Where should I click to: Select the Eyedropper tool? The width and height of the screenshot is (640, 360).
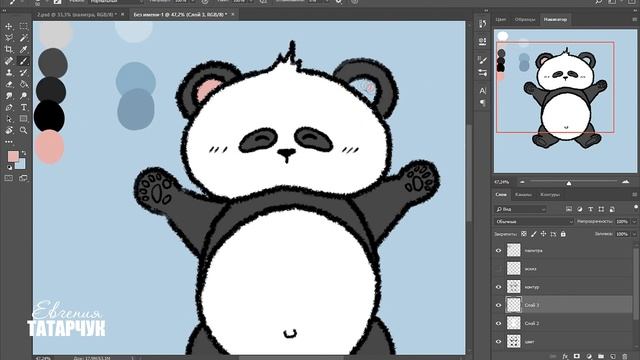pyautogui.click(x=23, y=49)
